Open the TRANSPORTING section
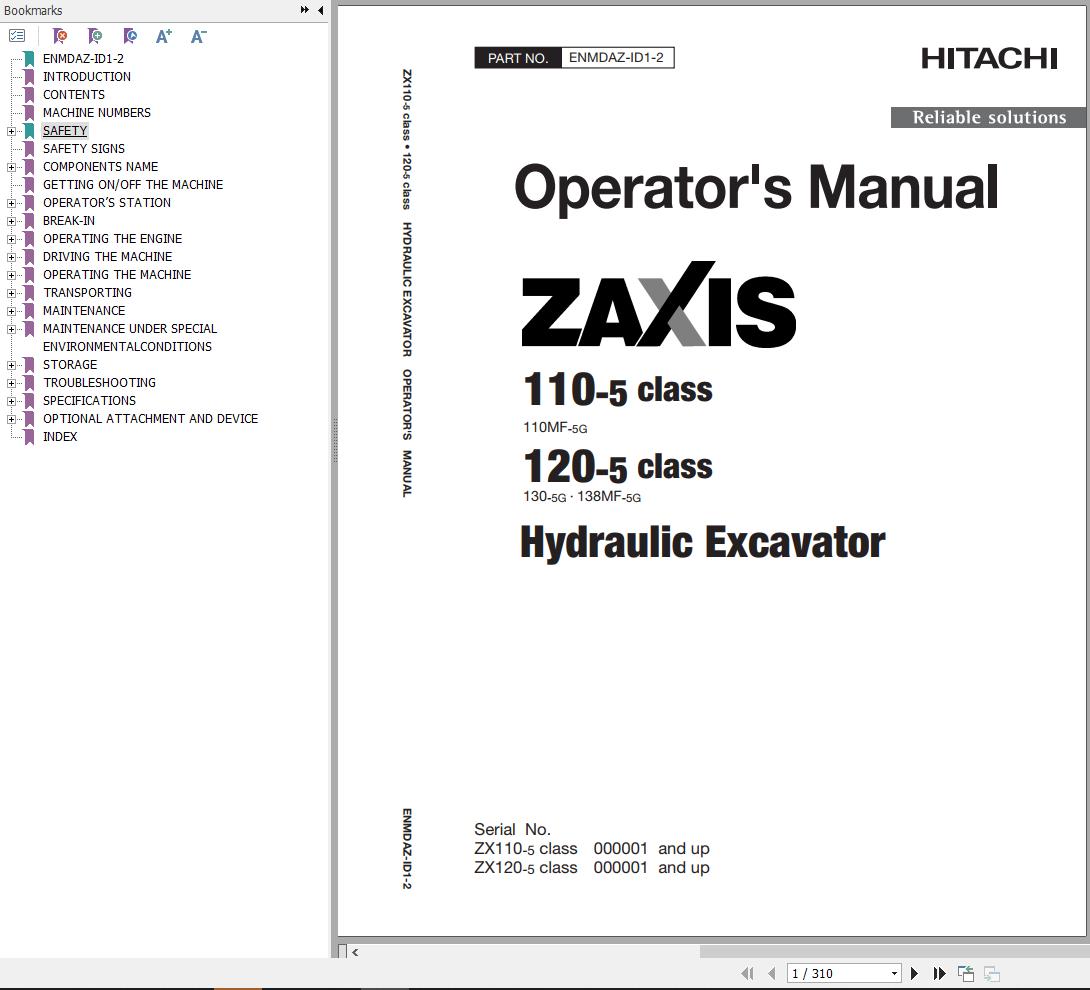The width and height of the screenshot is (1090, 990). [88, 293]
